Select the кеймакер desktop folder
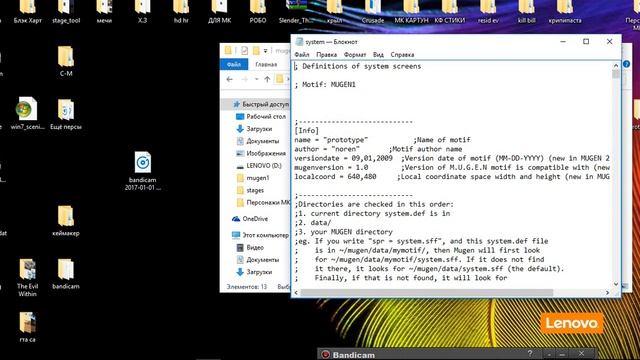This screenshot has height=360, width=640. [66, 220]
